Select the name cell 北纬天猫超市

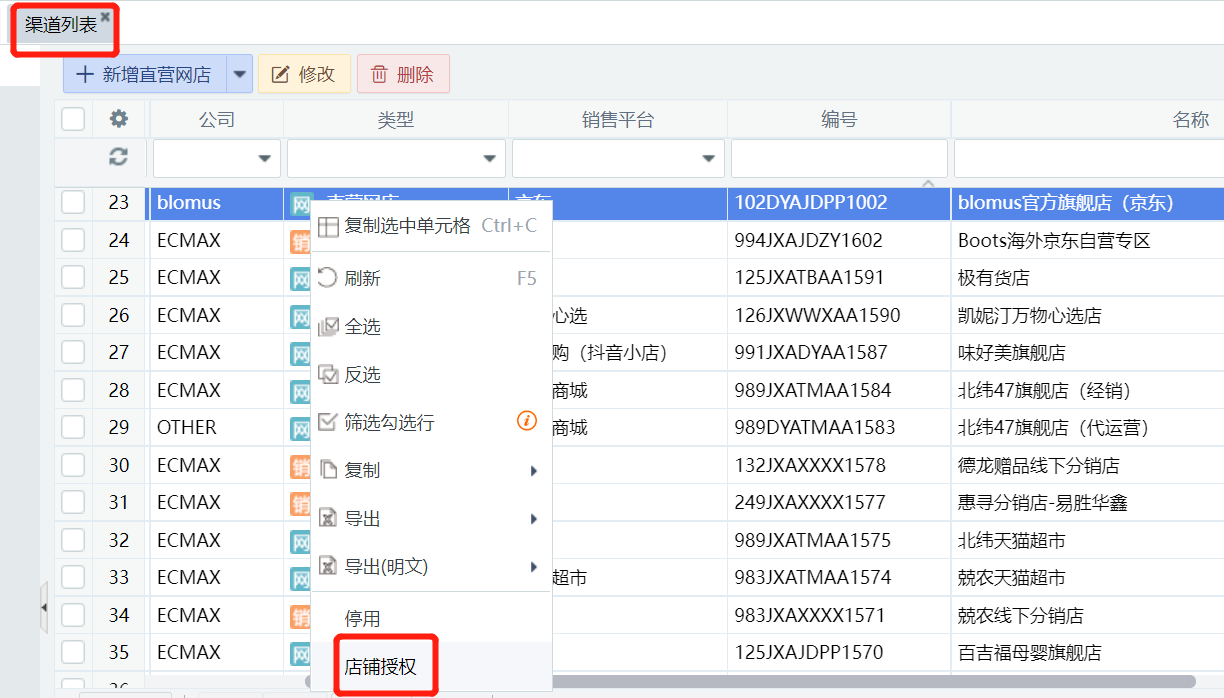(x=1088, y=540)
